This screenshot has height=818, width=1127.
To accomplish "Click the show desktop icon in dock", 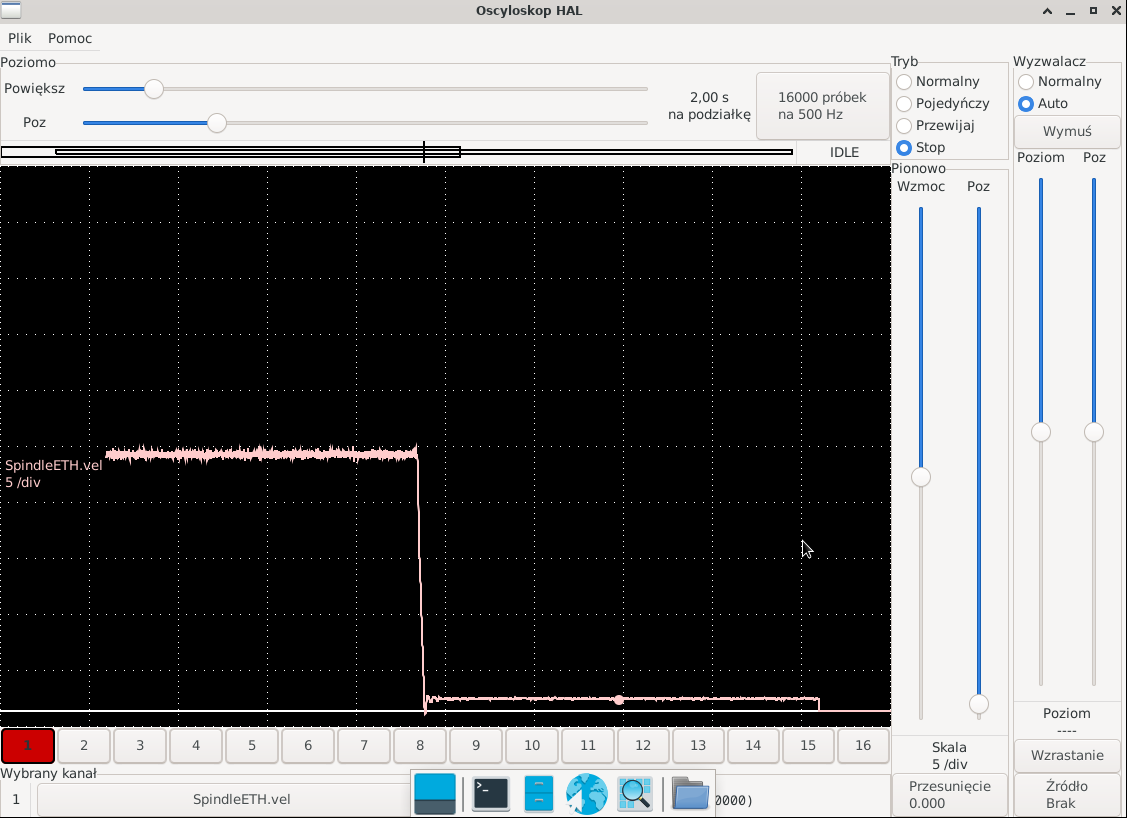I will pyautogui.click(x=435, y=794).
